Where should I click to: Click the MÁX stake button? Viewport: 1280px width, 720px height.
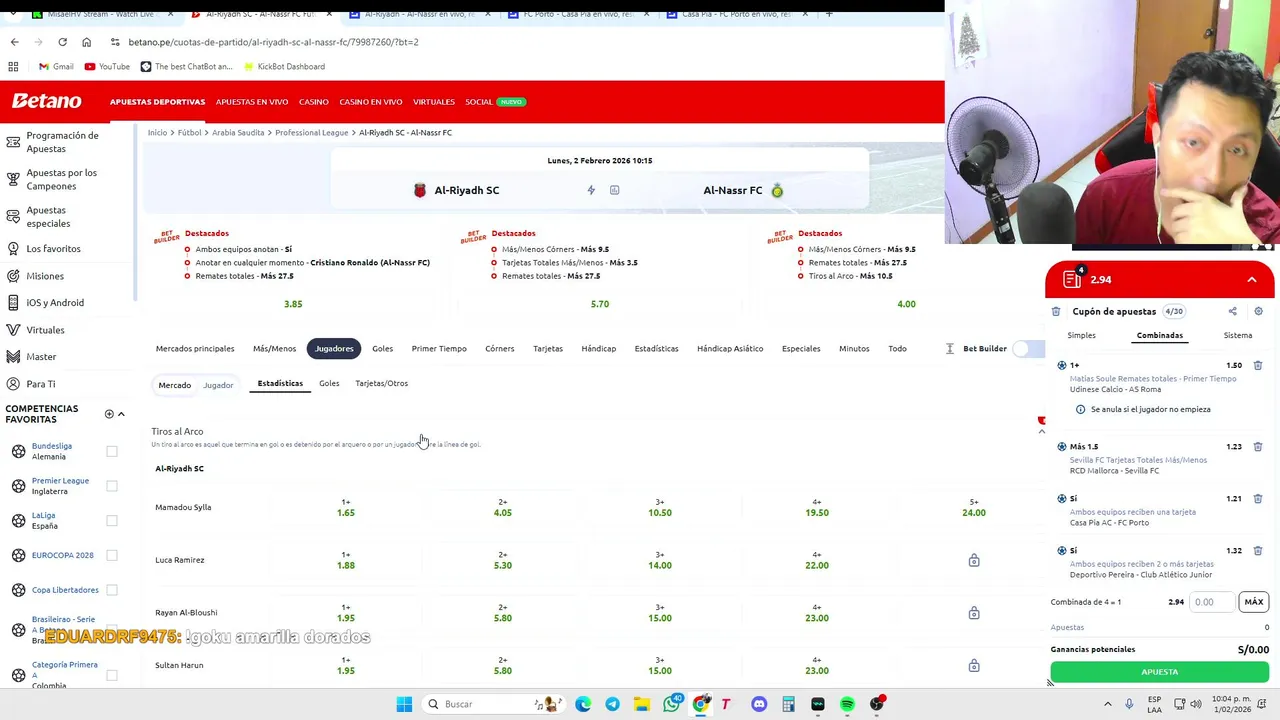click(x=1253, y=602)
